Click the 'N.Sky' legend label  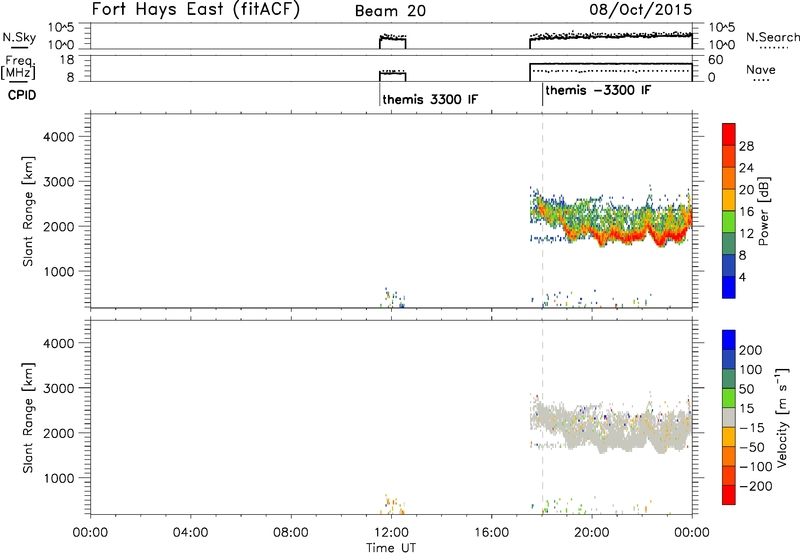pyautogui.click(x=19, y=37)
